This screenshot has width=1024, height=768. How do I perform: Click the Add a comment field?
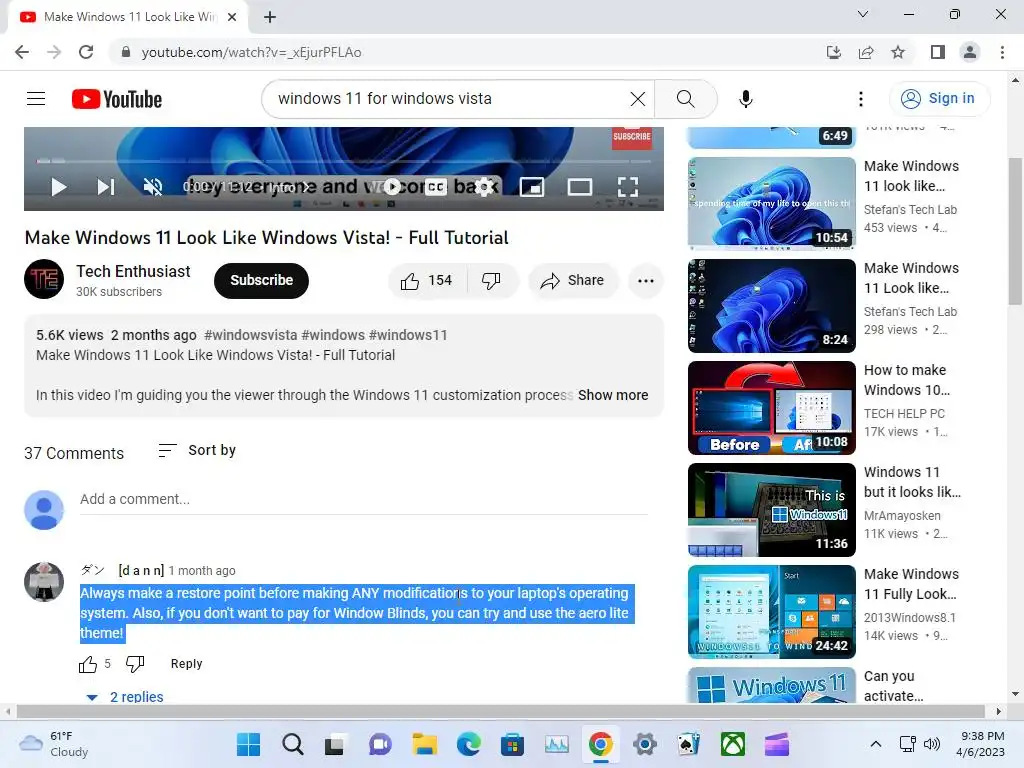(364, 499)
